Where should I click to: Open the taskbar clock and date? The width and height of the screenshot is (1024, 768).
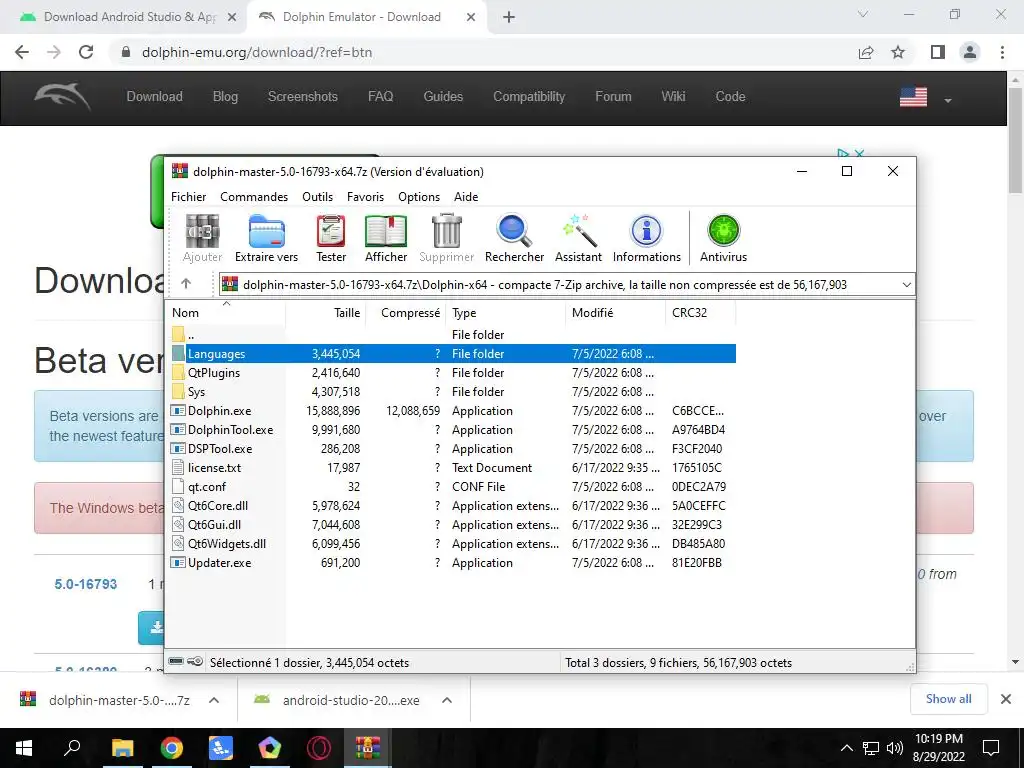(x=939, y=748)
